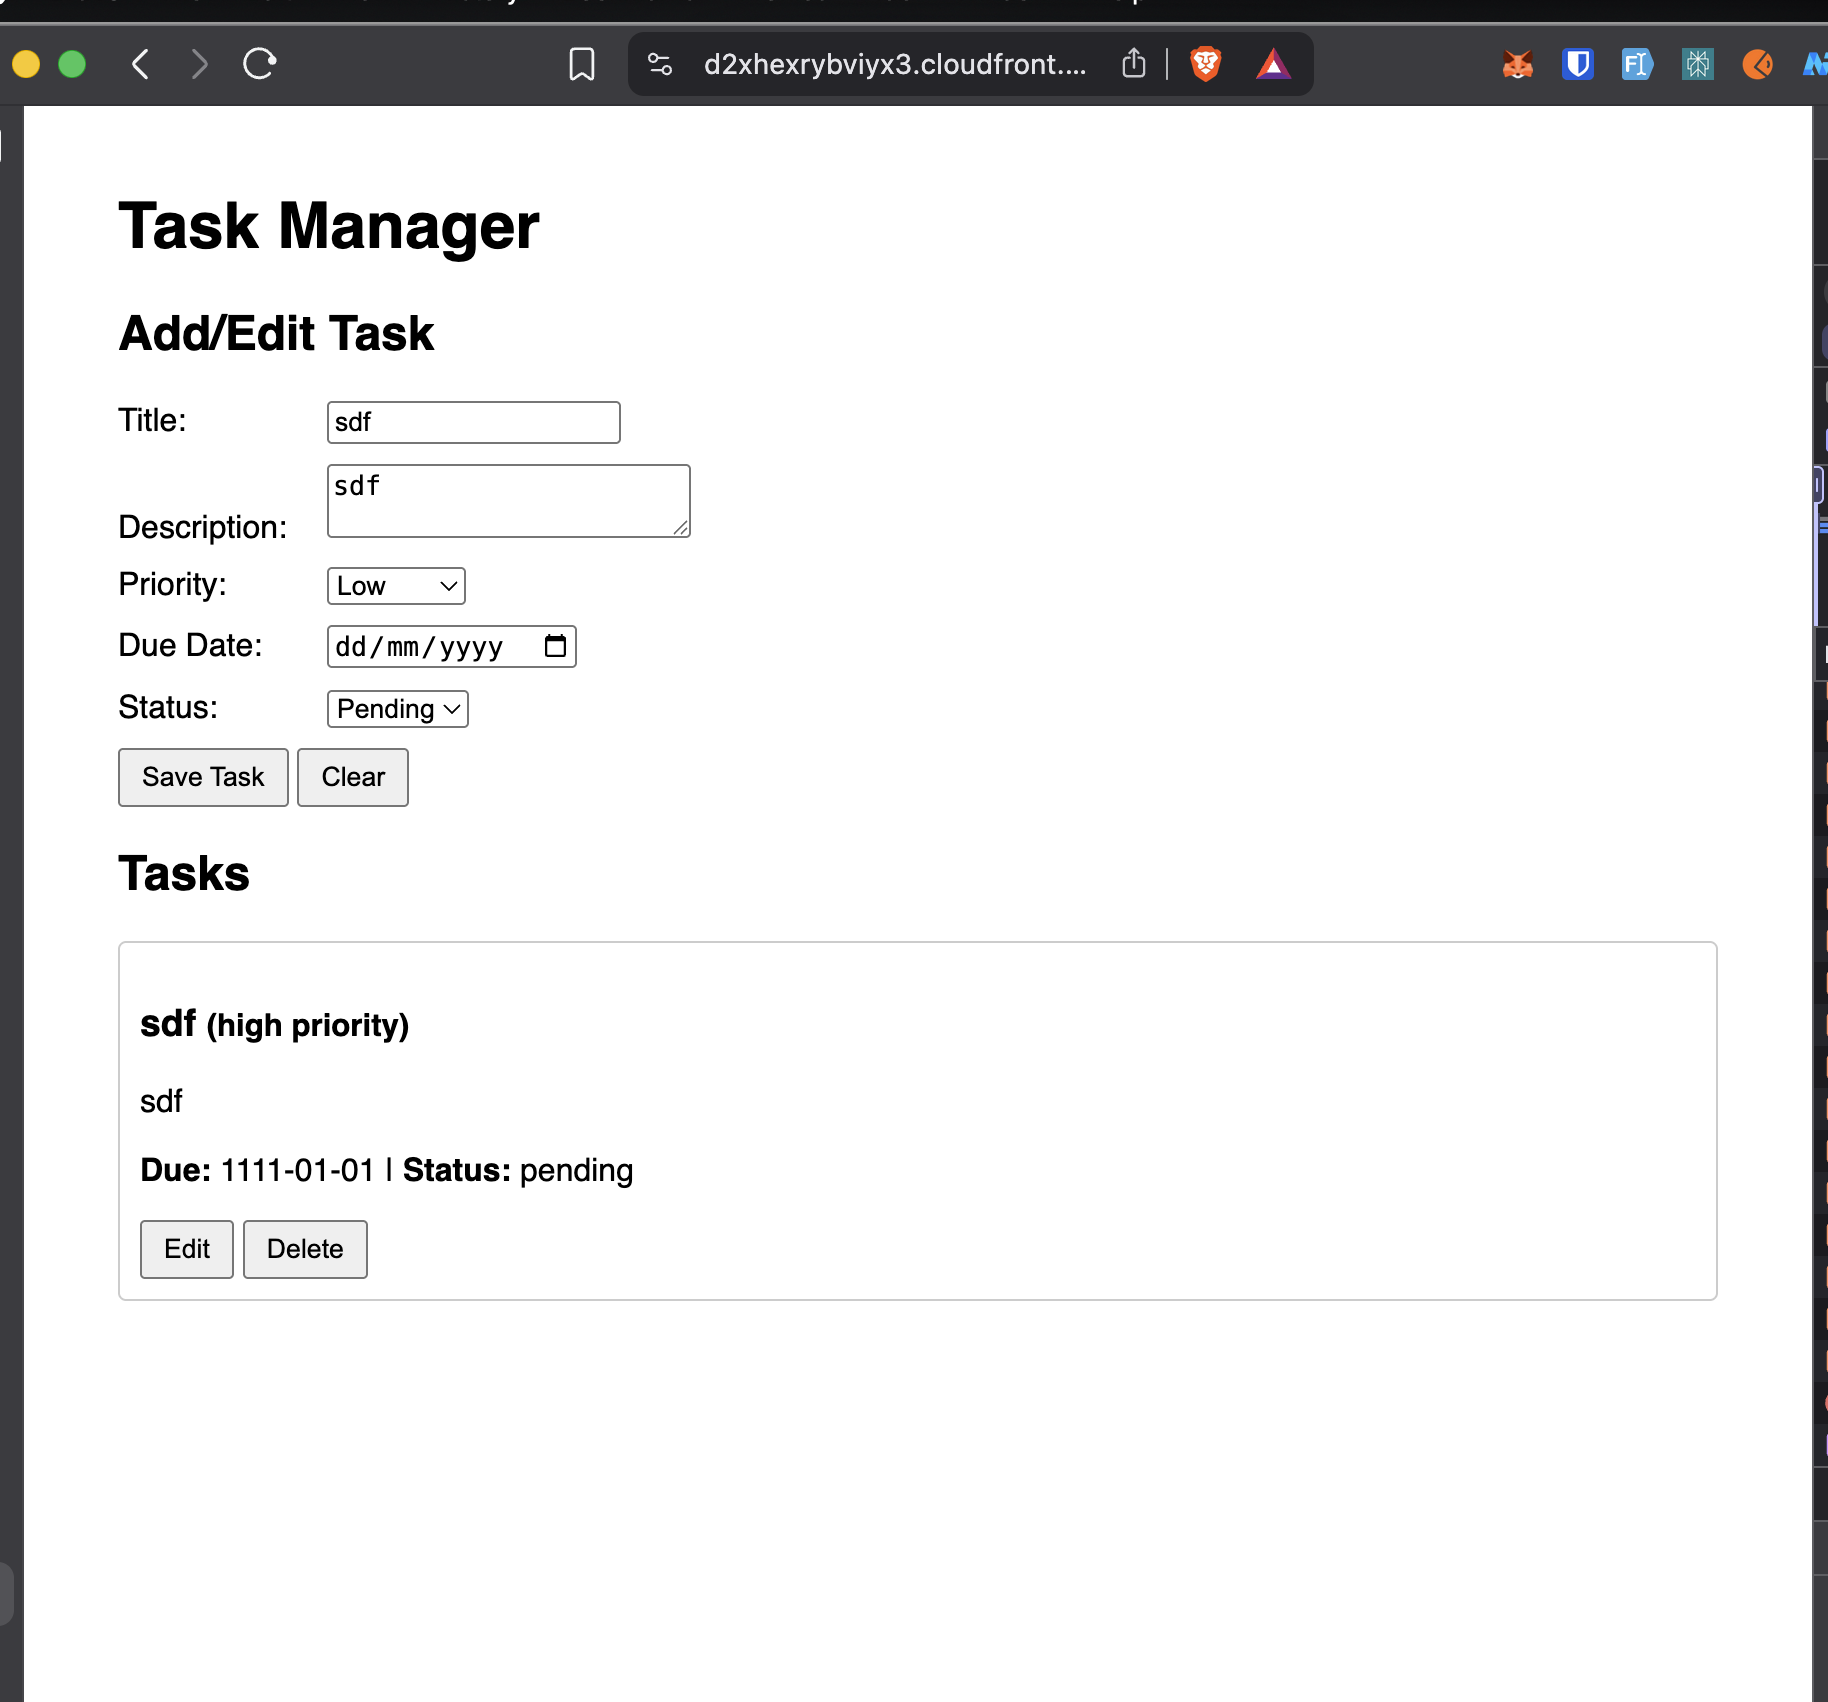Click the Title input field

pos(472,422)
